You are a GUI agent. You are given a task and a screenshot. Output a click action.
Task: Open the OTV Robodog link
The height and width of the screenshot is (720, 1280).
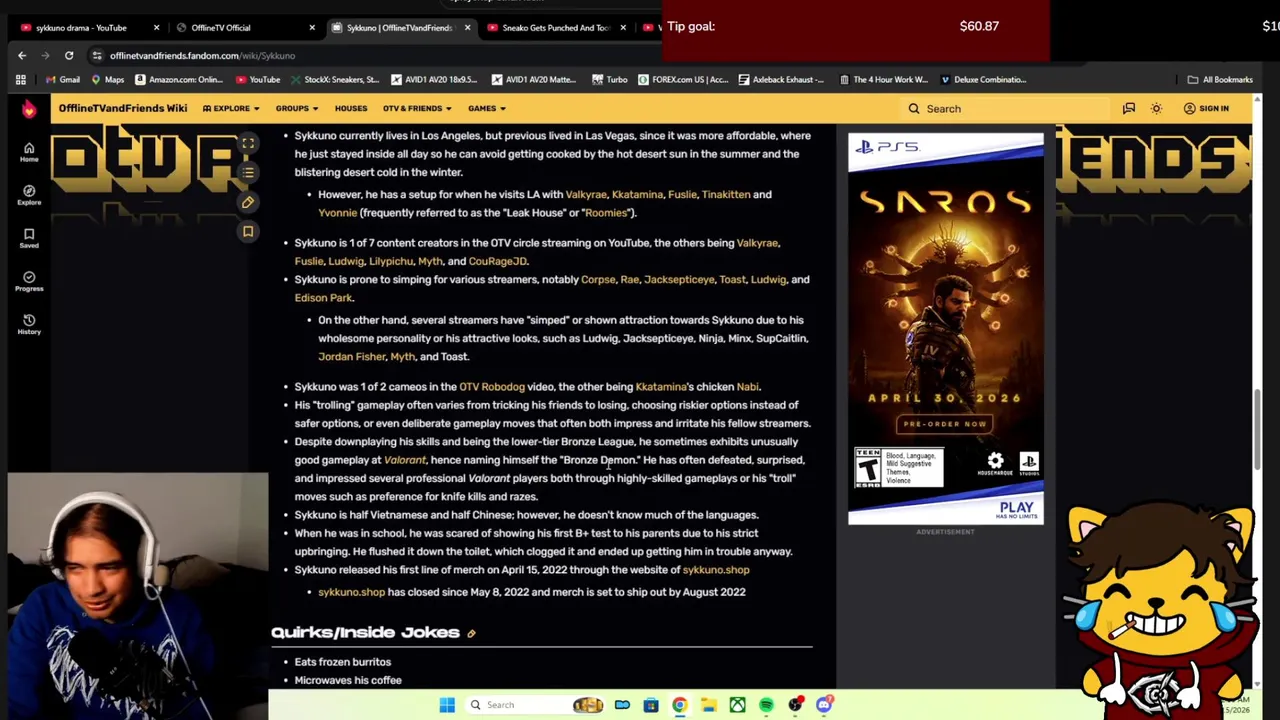pos(492,387)
